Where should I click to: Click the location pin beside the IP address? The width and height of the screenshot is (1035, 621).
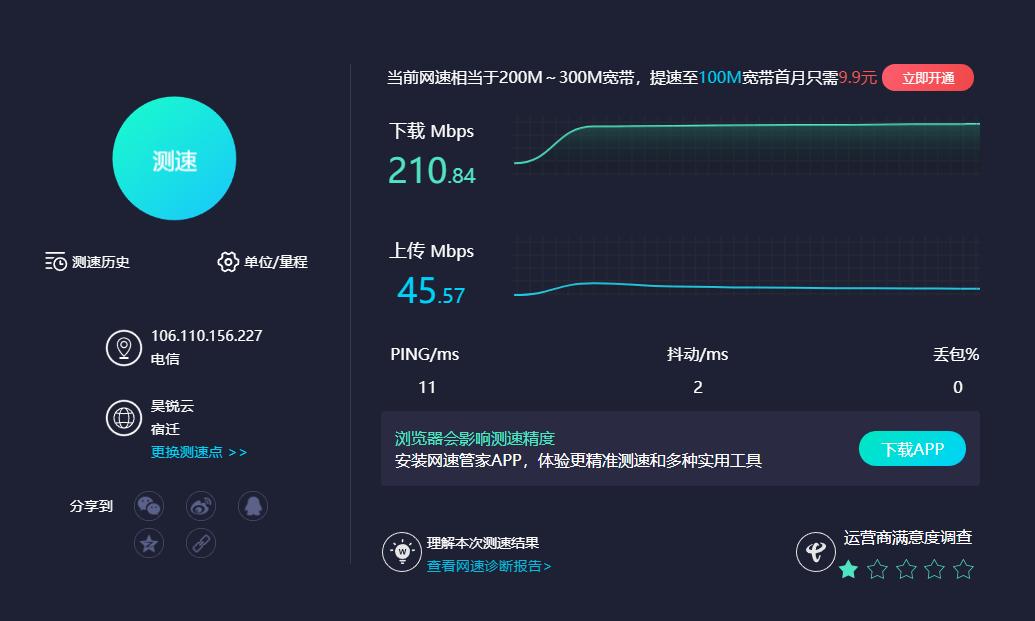pos(124,347)
